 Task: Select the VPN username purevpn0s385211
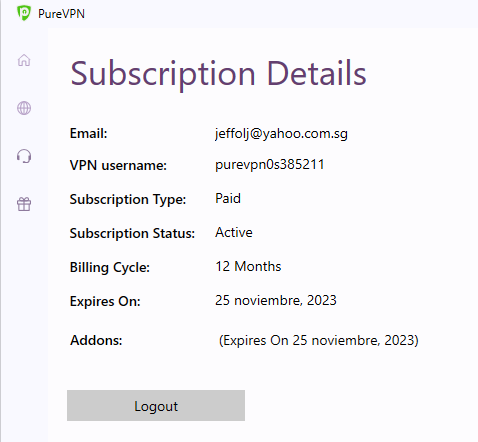[x=270, y=165]
